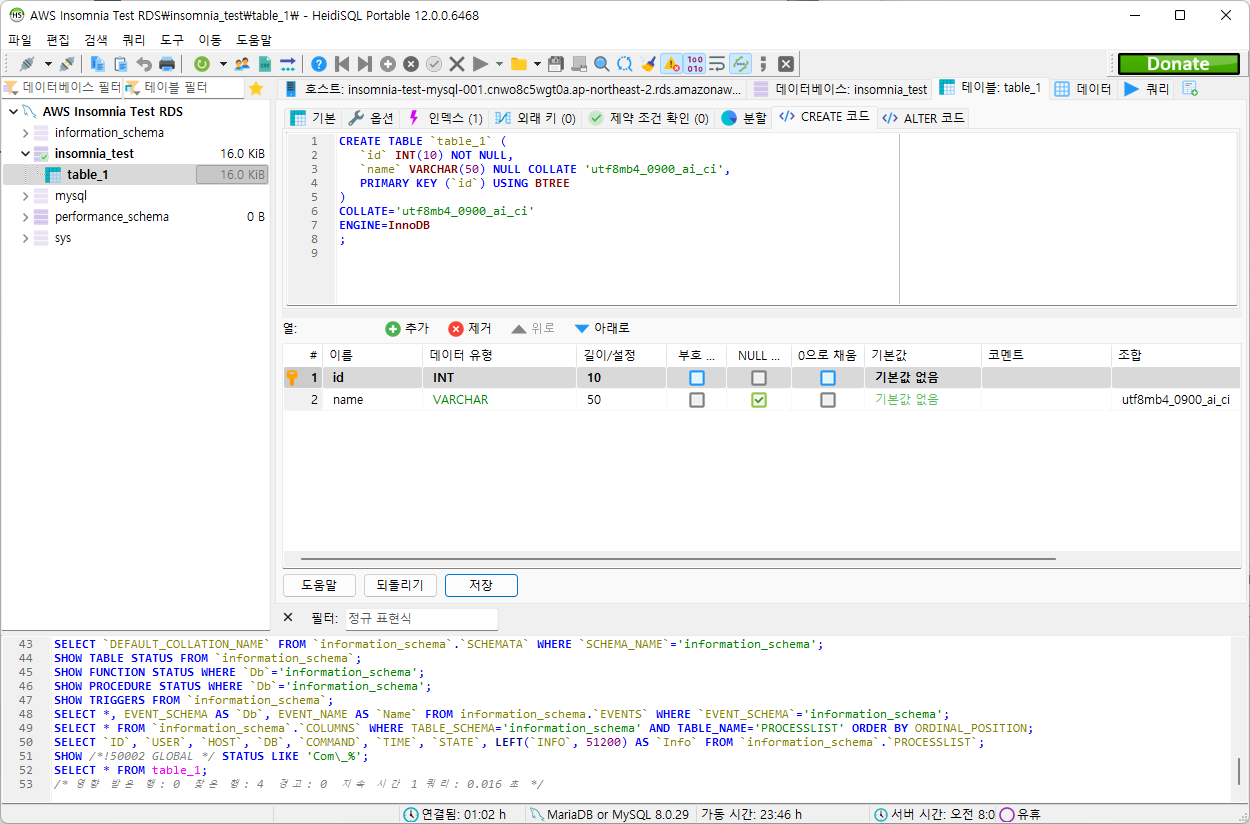1250x824 pixels.
Task: Go to last row icon
Action: tap(365, 64)
